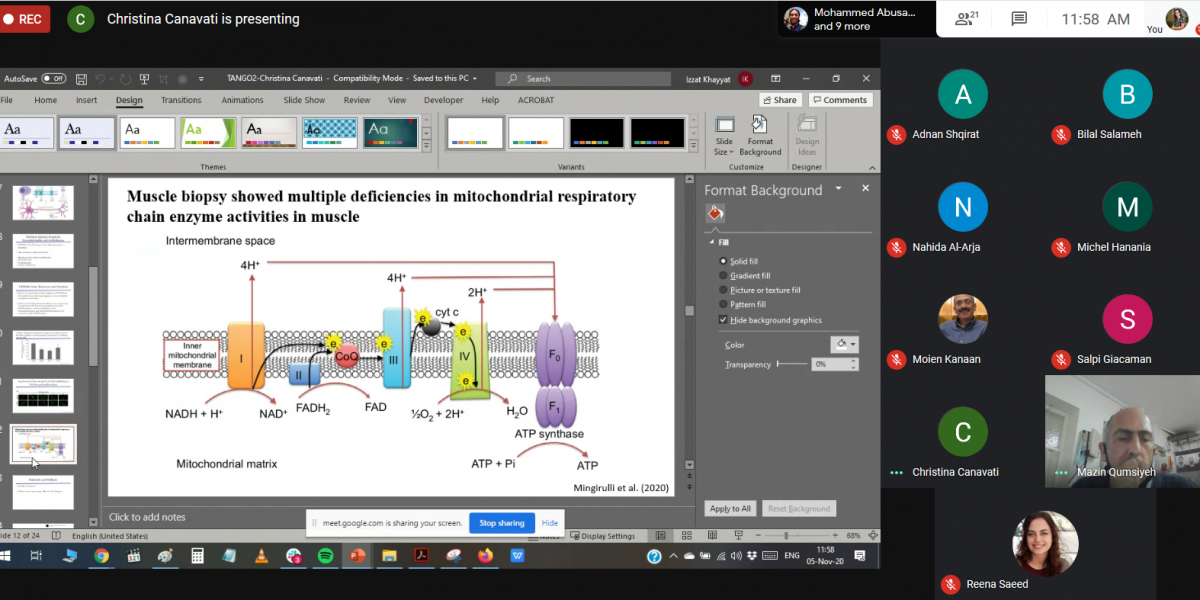Select the Fill paint bucket icon
Viewport: 1200px width, 600px height.
pos(714,214)
